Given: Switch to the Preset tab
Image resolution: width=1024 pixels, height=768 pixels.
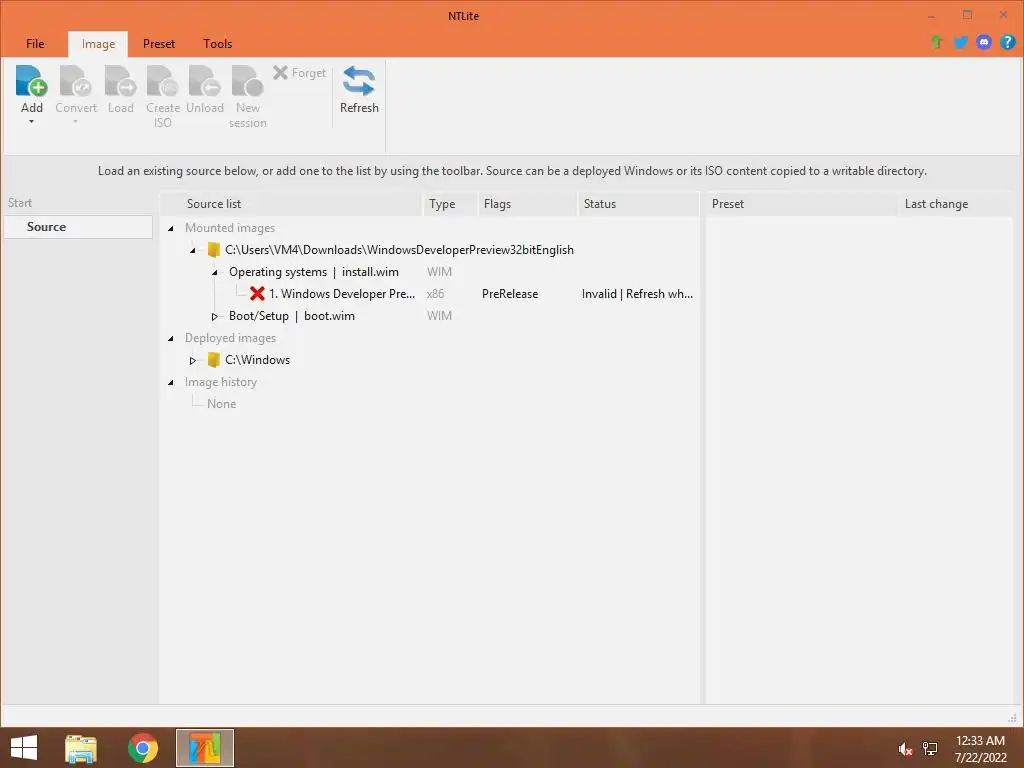Looking at the screenshot, I should tap(159, 44).
